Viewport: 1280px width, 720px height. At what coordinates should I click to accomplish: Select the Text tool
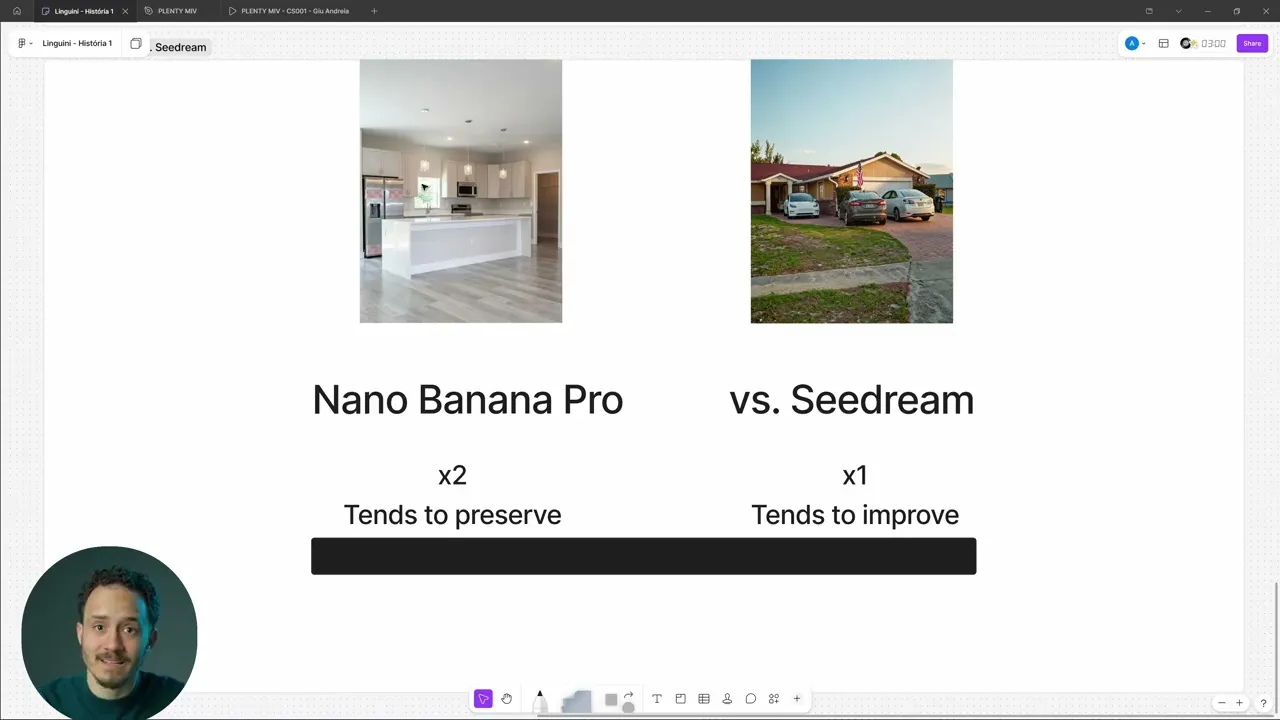pyautogui.click(x=657, y=699)
